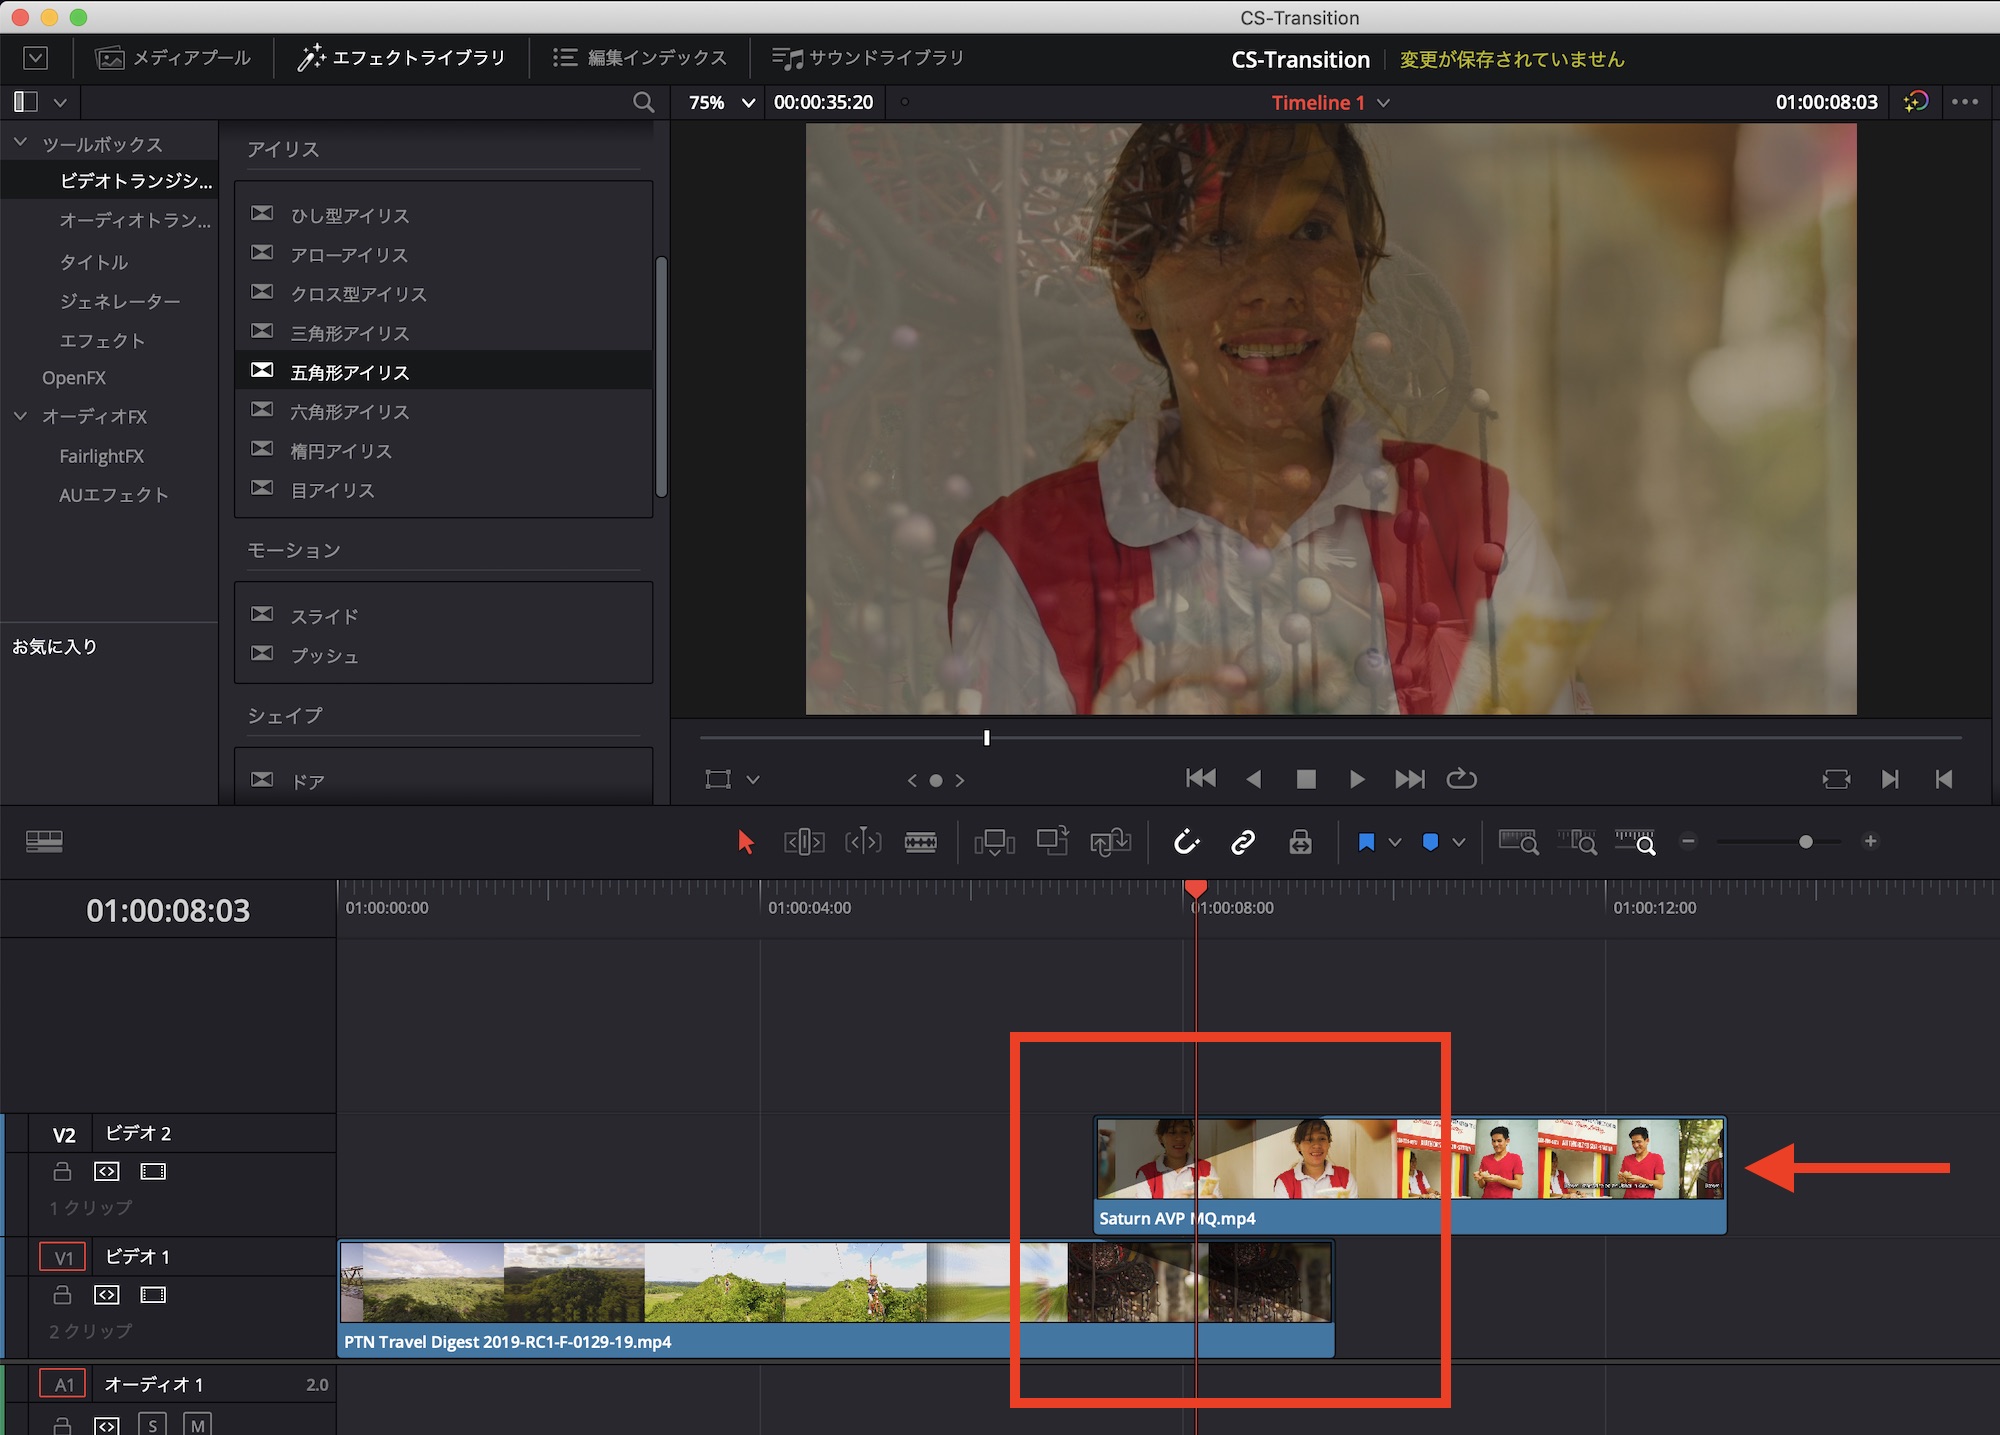This screenshot has height=1435, width=2000.
Task: Open the メディアプール tab
Action: (x=173, y=58)
